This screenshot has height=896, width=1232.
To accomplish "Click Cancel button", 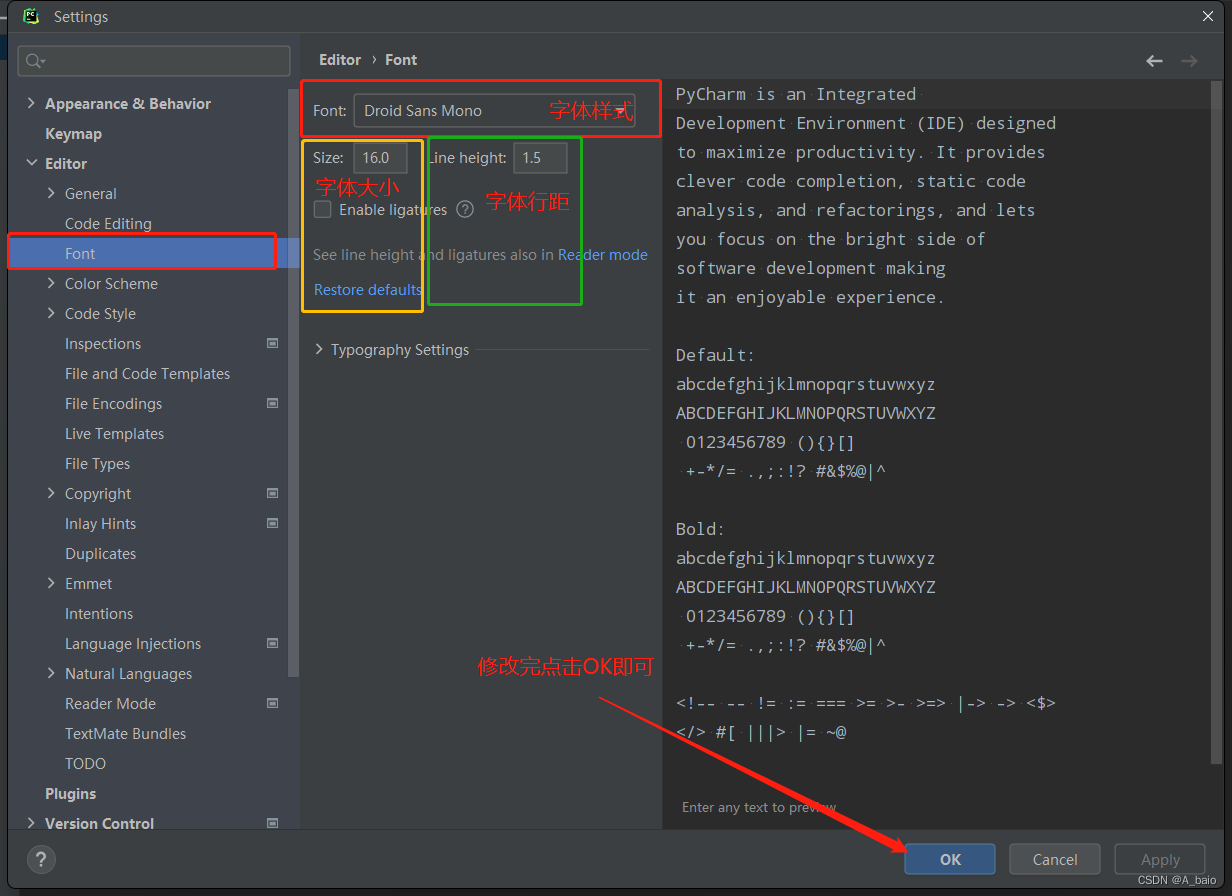I will pos(1055,859).
